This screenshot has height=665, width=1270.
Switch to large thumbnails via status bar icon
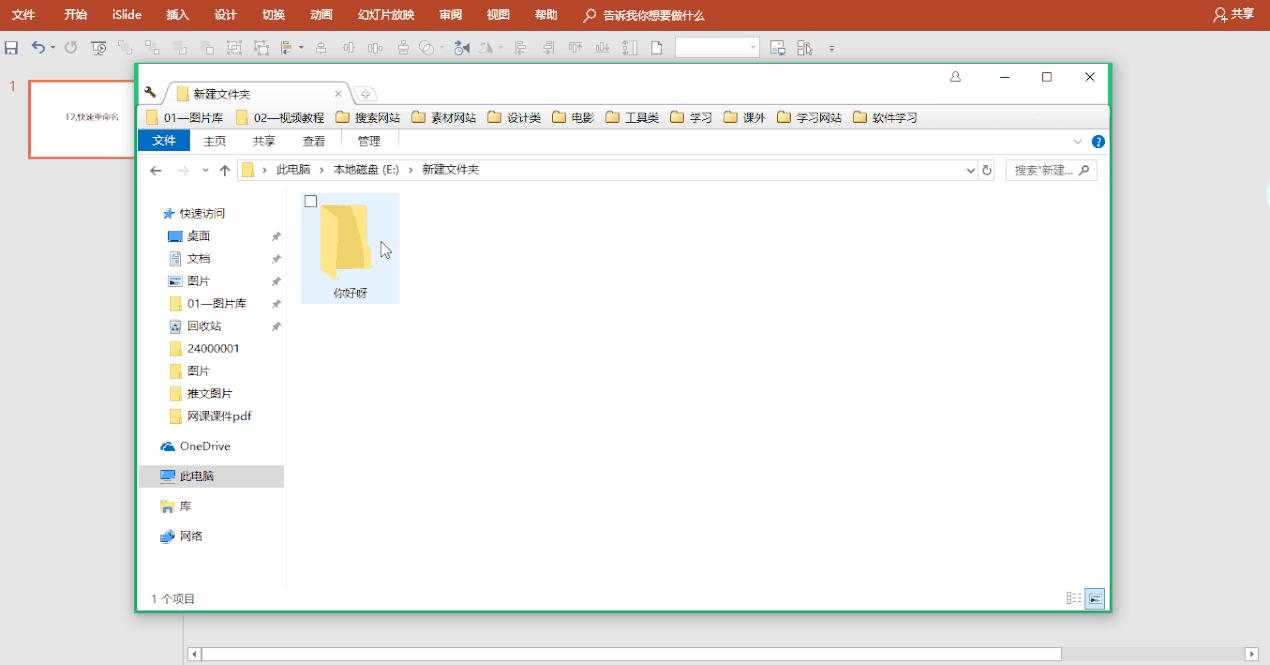pyautogui.click(x=1094, y=598)
